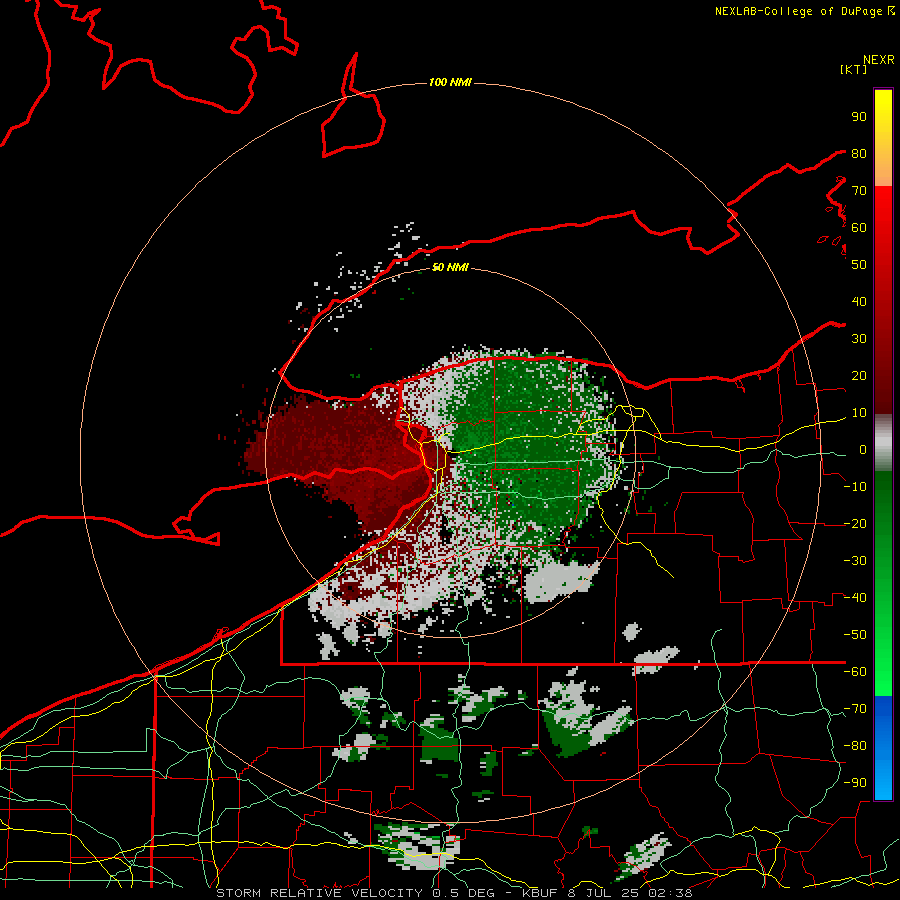Select the 30 value on velocity scale
Screen dimensions: 900x900
pos(859,339)
